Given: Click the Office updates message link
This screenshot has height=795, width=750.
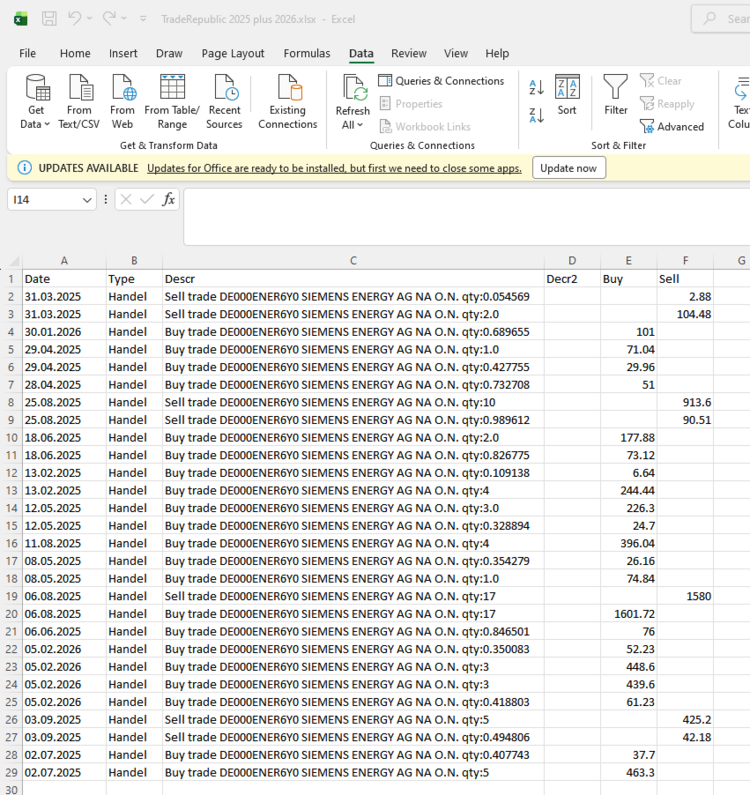Looking at the screenshot, I should (x=334, y=168).
